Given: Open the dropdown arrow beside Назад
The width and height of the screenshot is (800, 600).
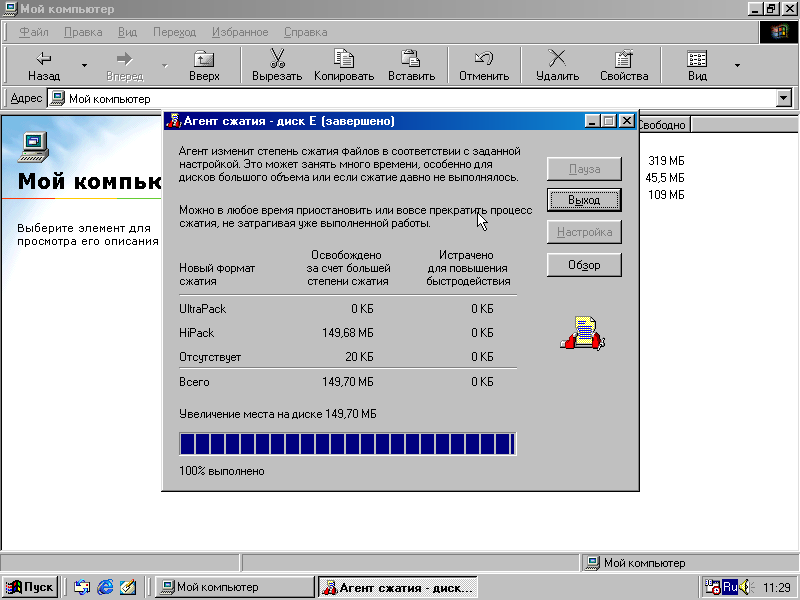Looking at the screenshot, I should 84,66.
